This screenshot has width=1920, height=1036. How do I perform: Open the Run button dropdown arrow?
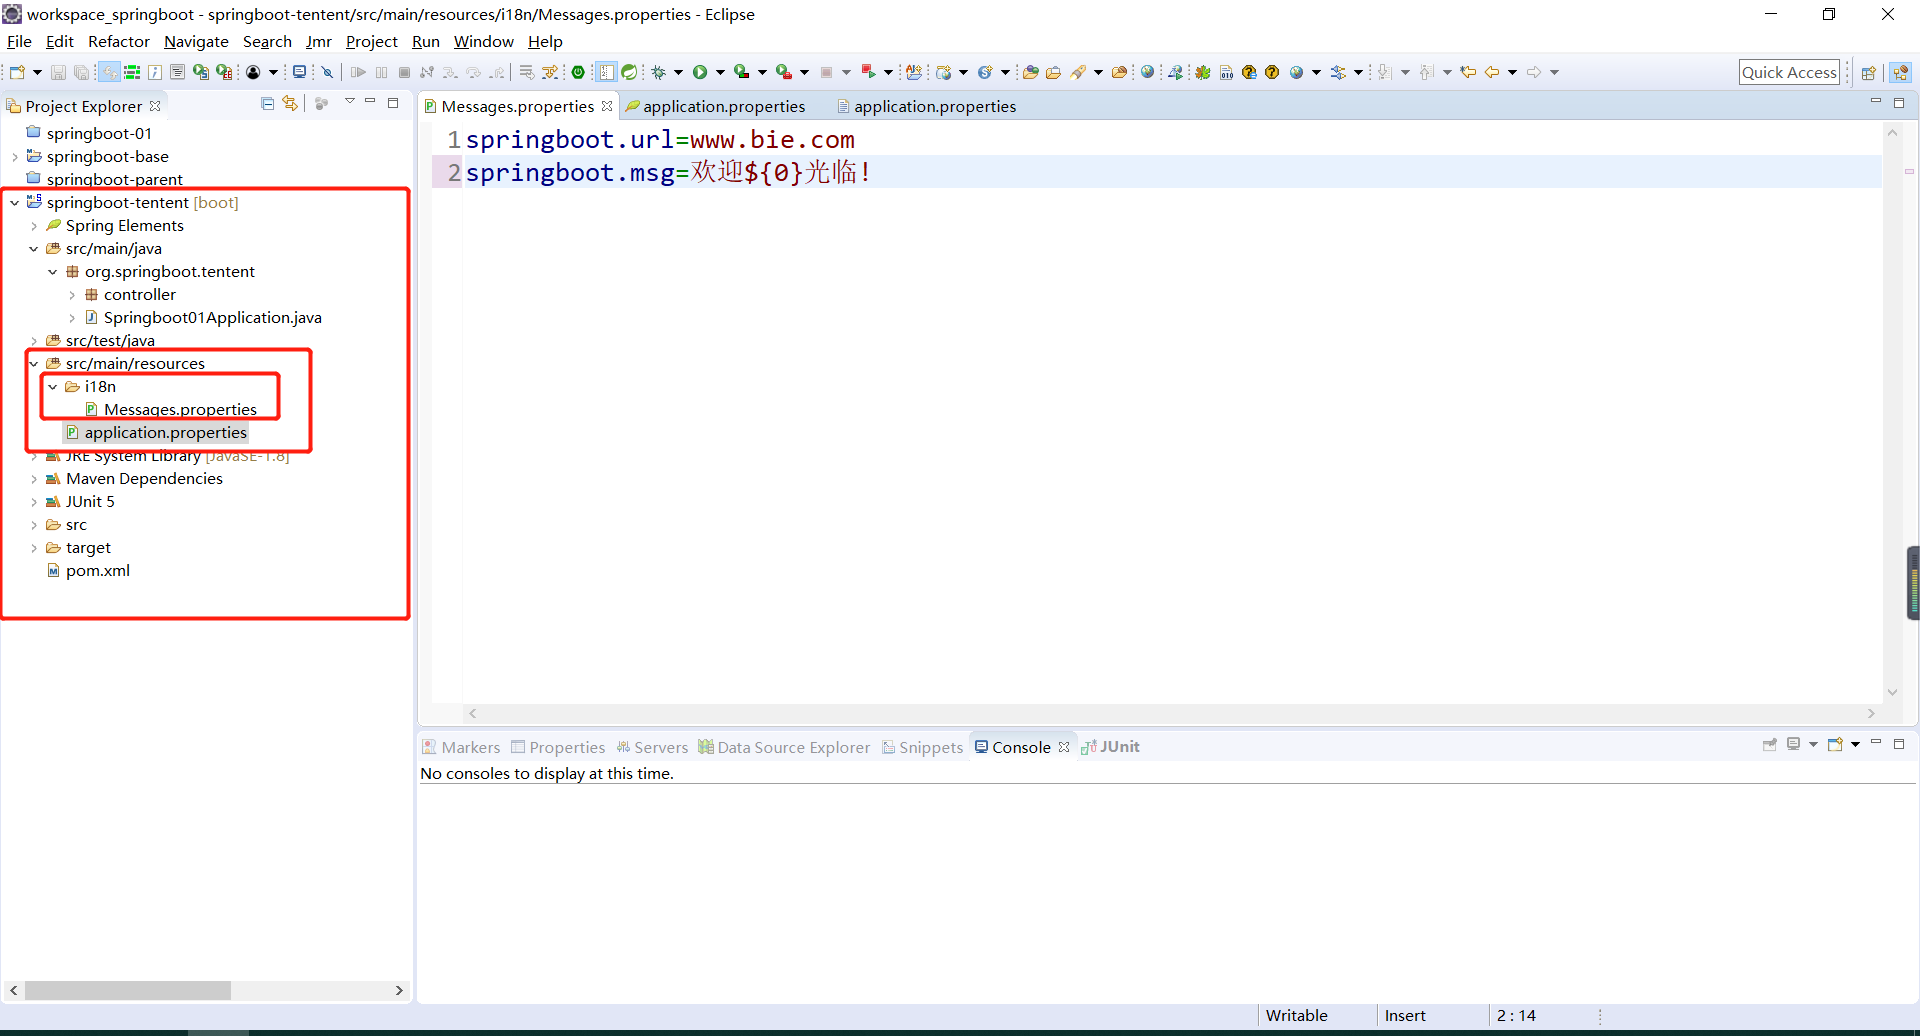(x=720, y=72)
